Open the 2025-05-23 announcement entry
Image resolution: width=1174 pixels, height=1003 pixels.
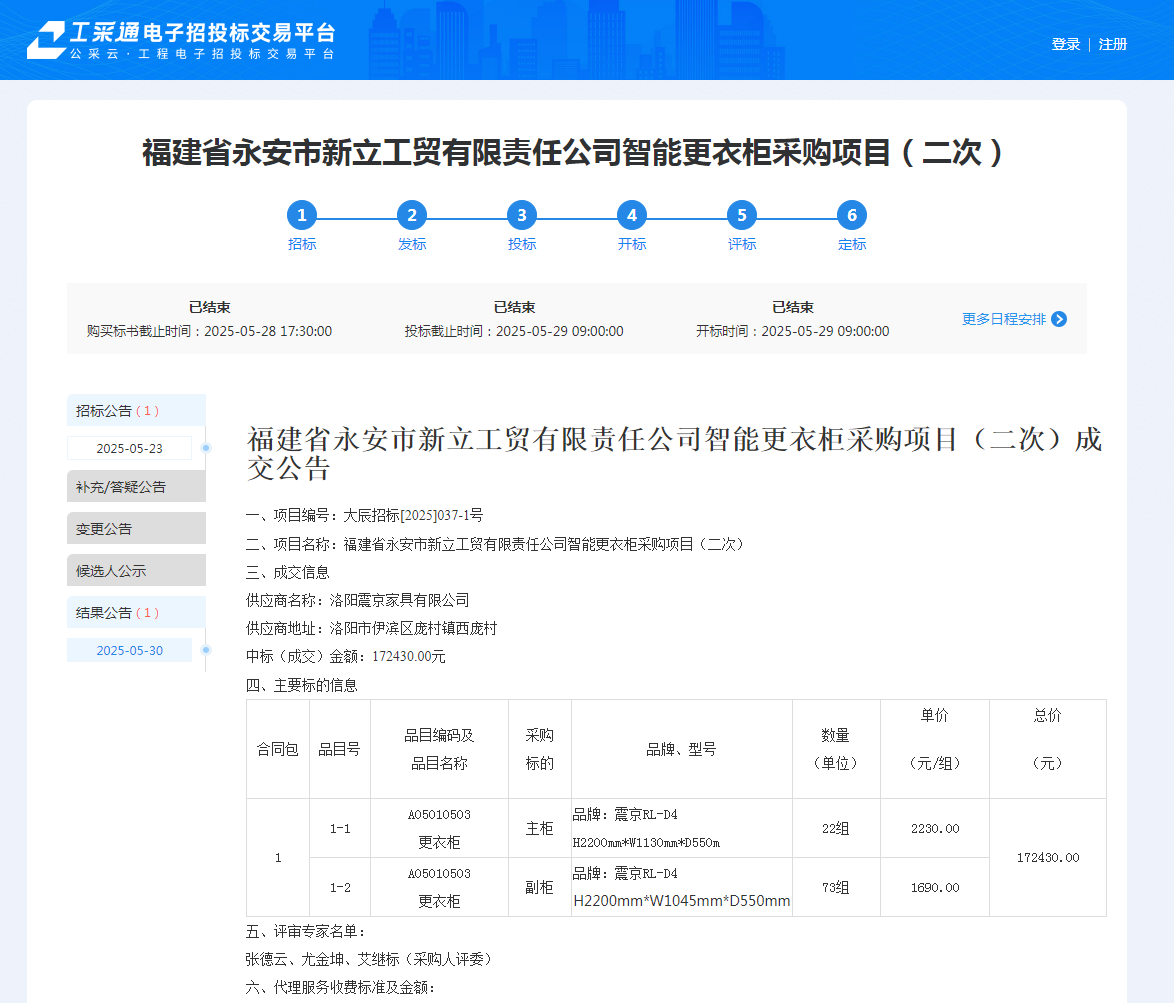tap(130, 448)
